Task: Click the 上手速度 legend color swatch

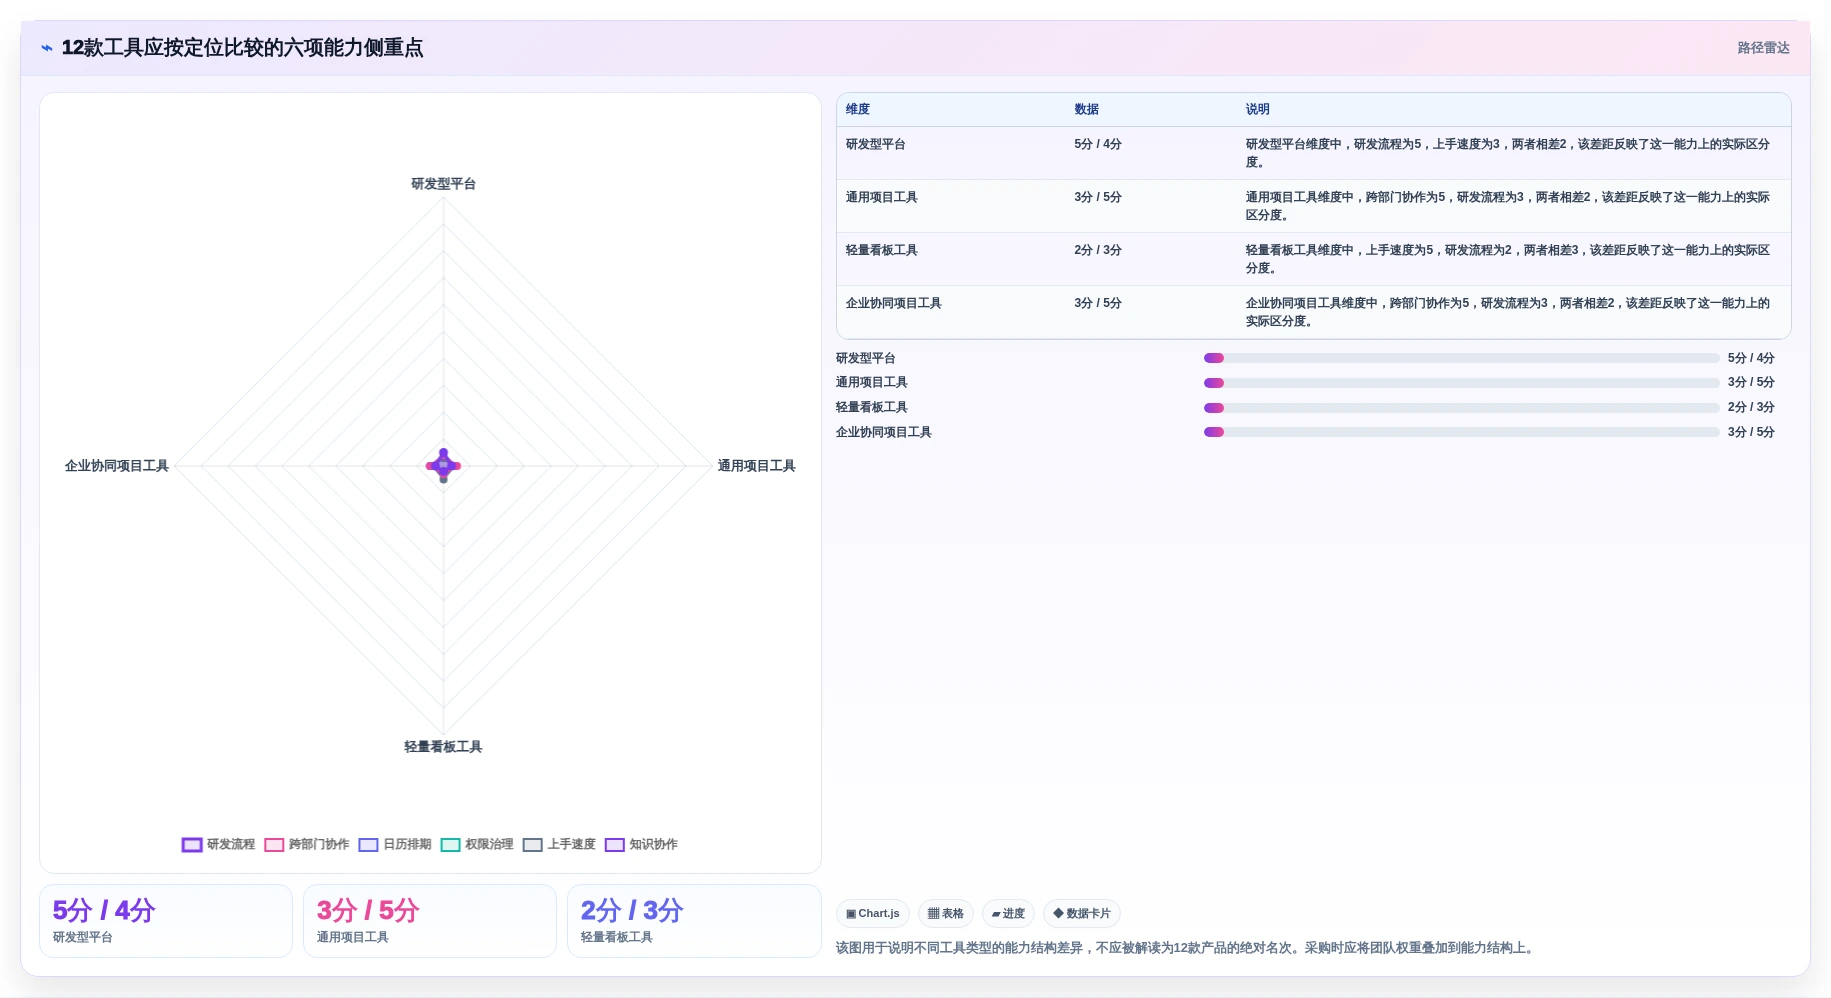Action: (x=533, y=845)
